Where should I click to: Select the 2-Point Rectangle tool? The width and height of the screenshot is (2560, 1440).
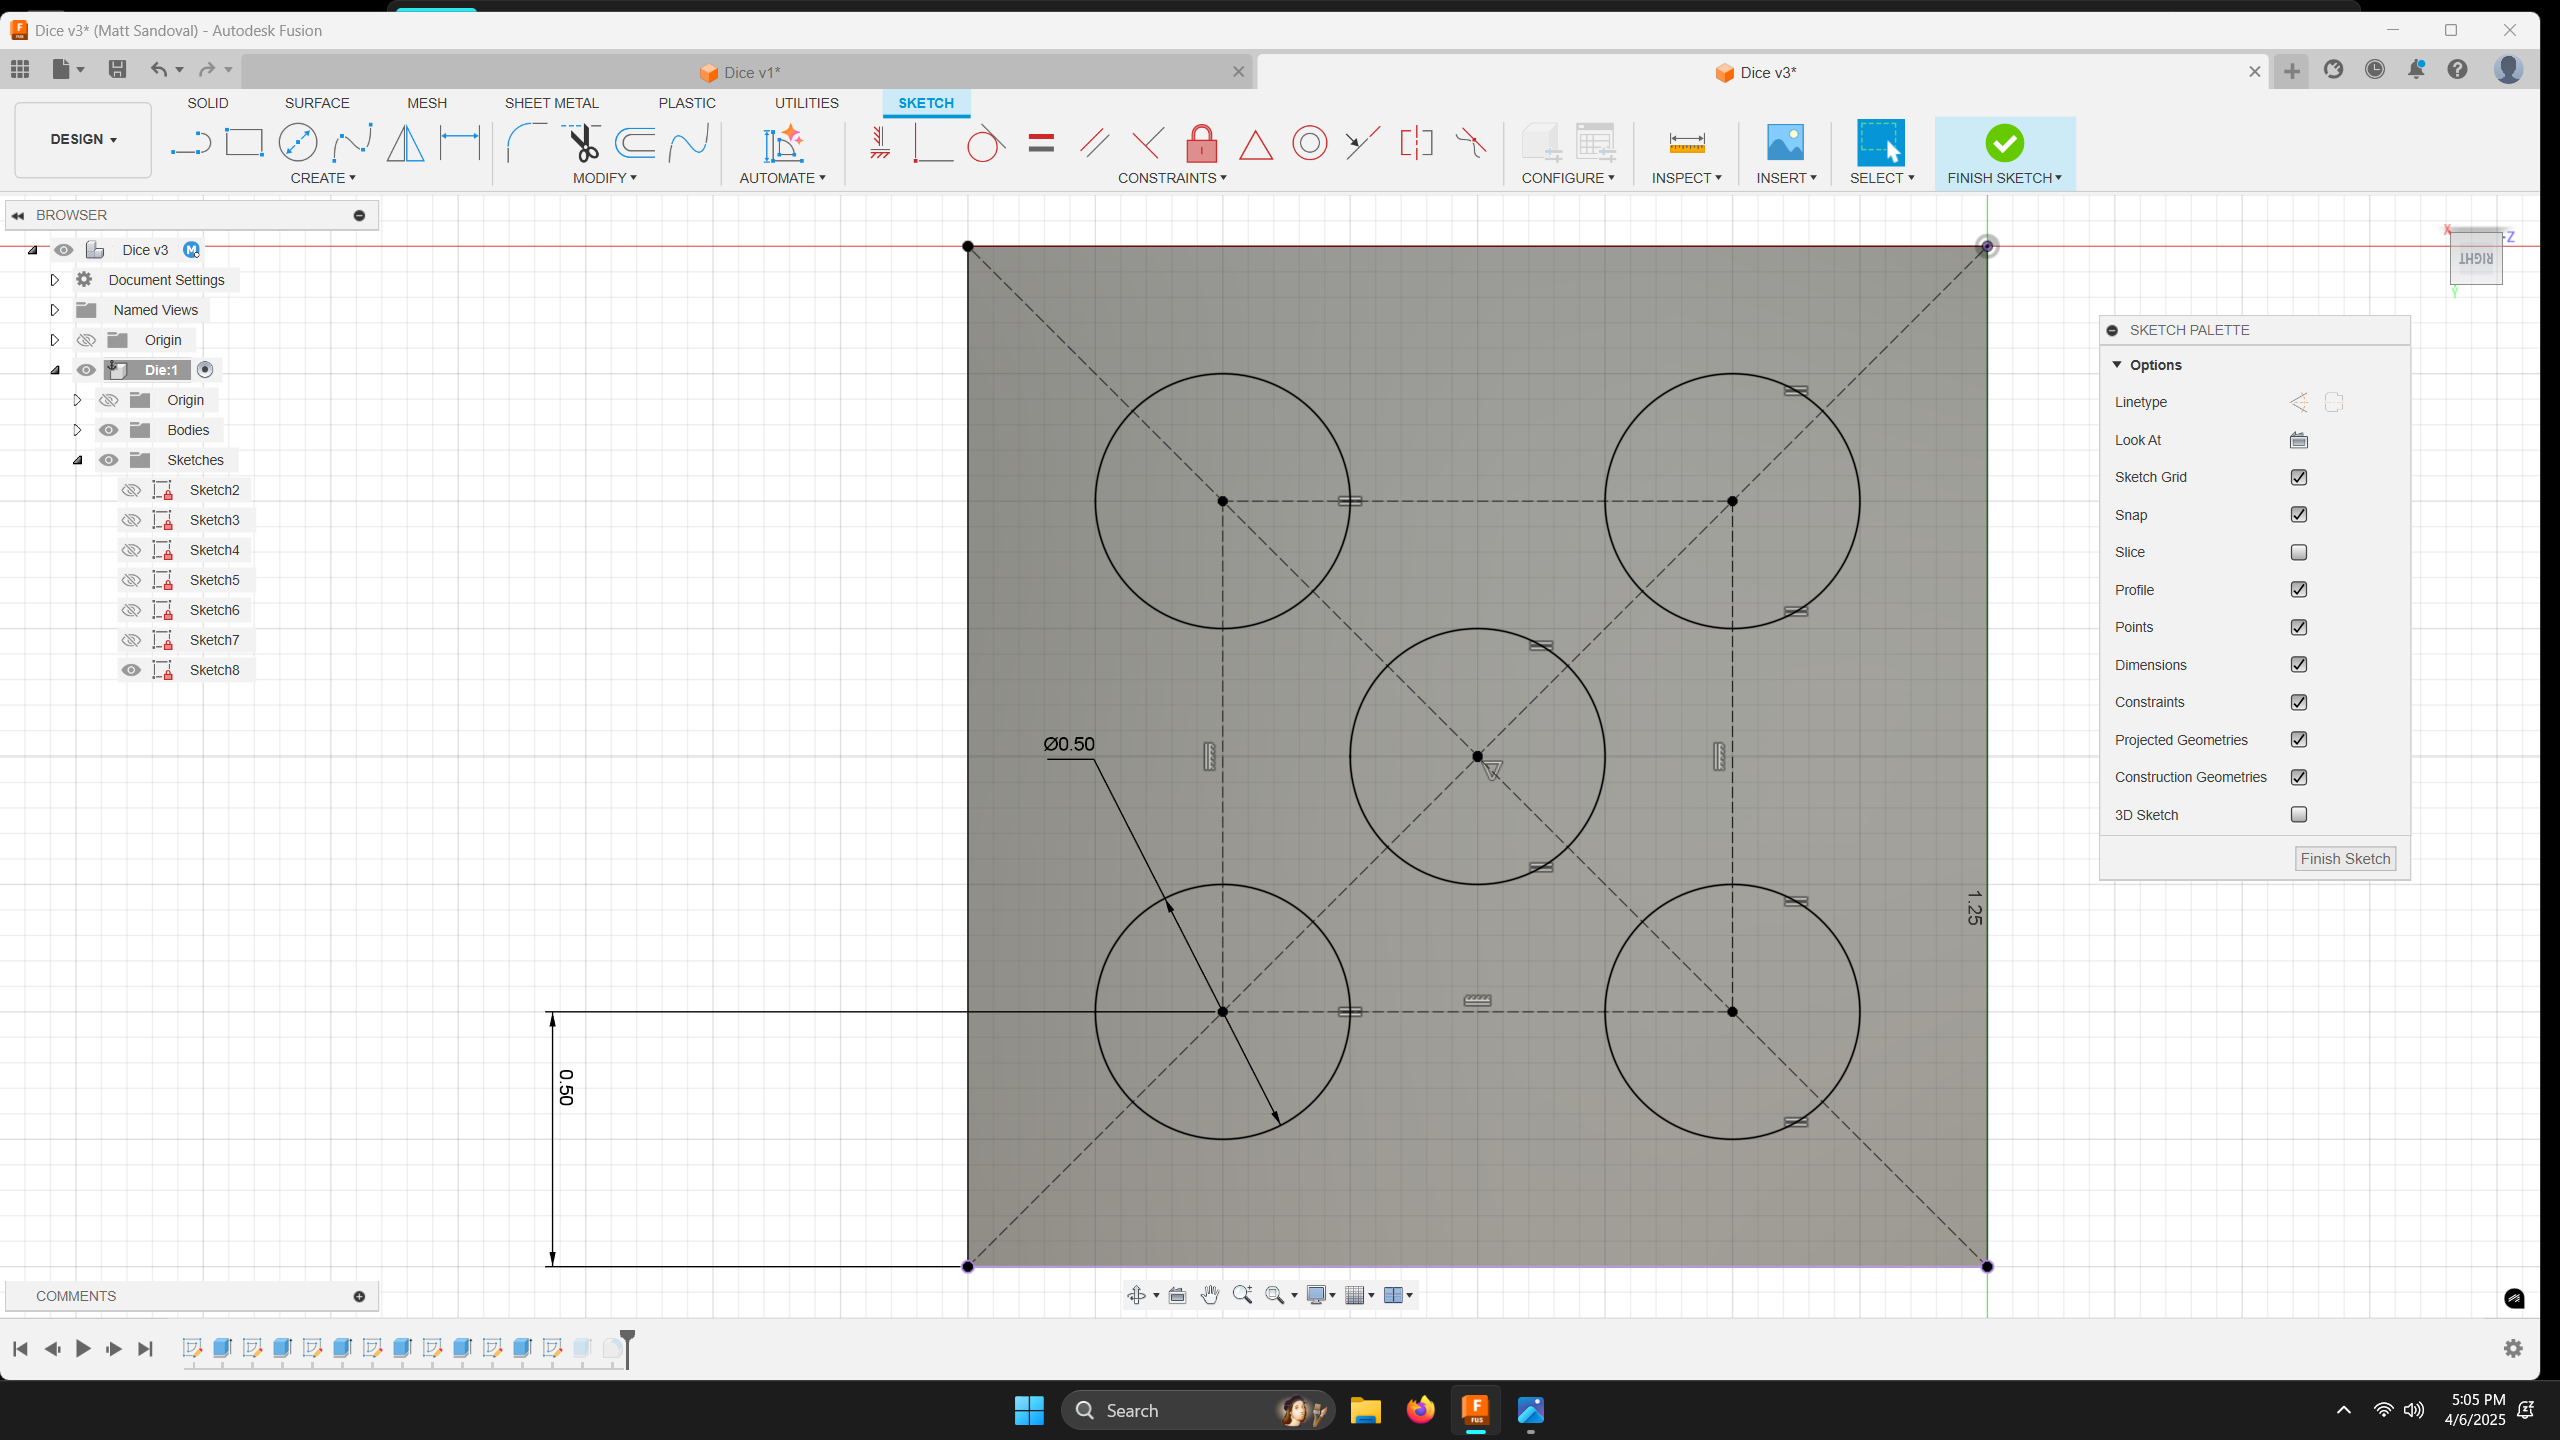(244, 143)
